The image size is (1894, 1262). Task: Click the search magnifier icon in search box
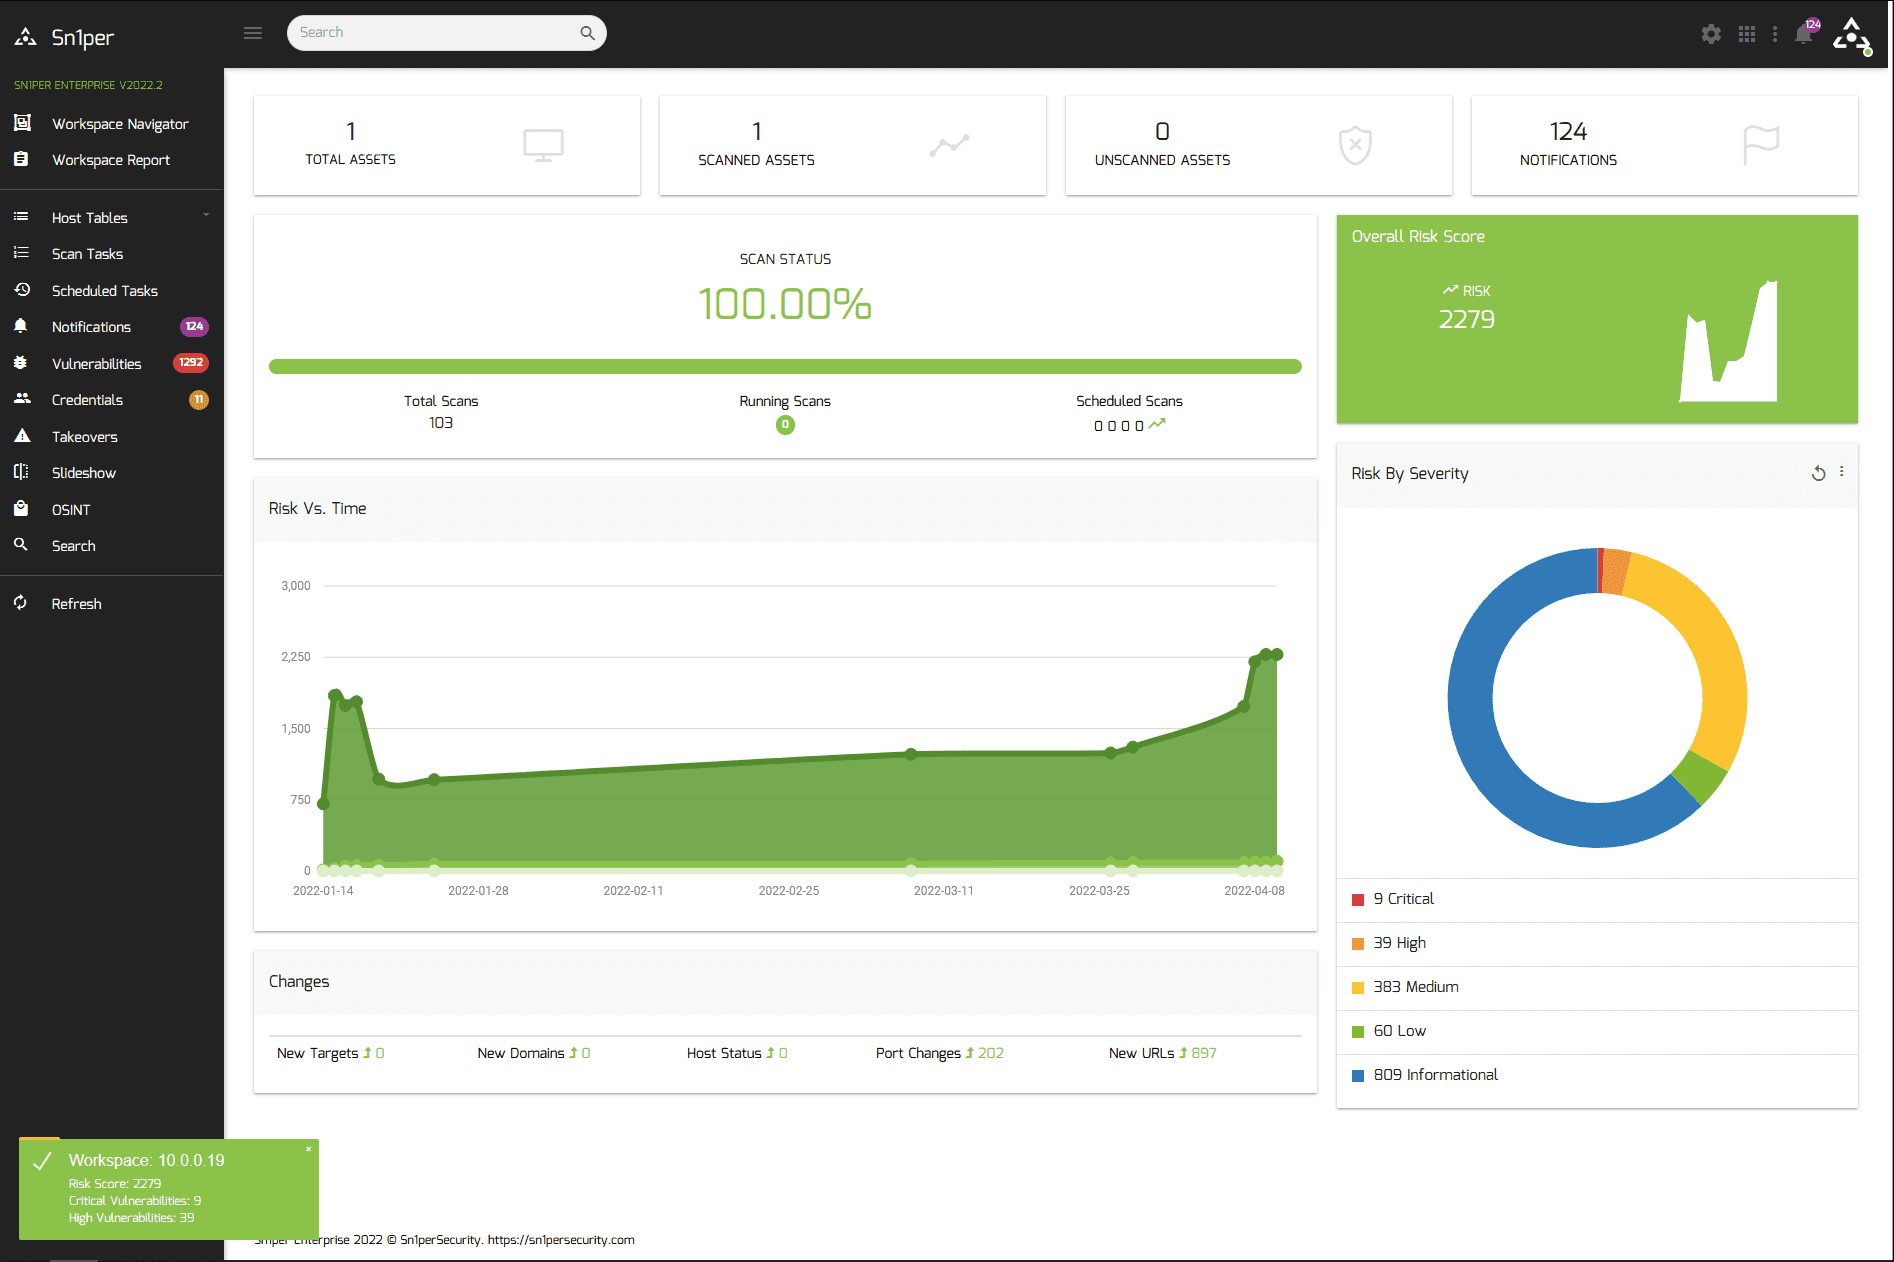[x=587, y=33]
